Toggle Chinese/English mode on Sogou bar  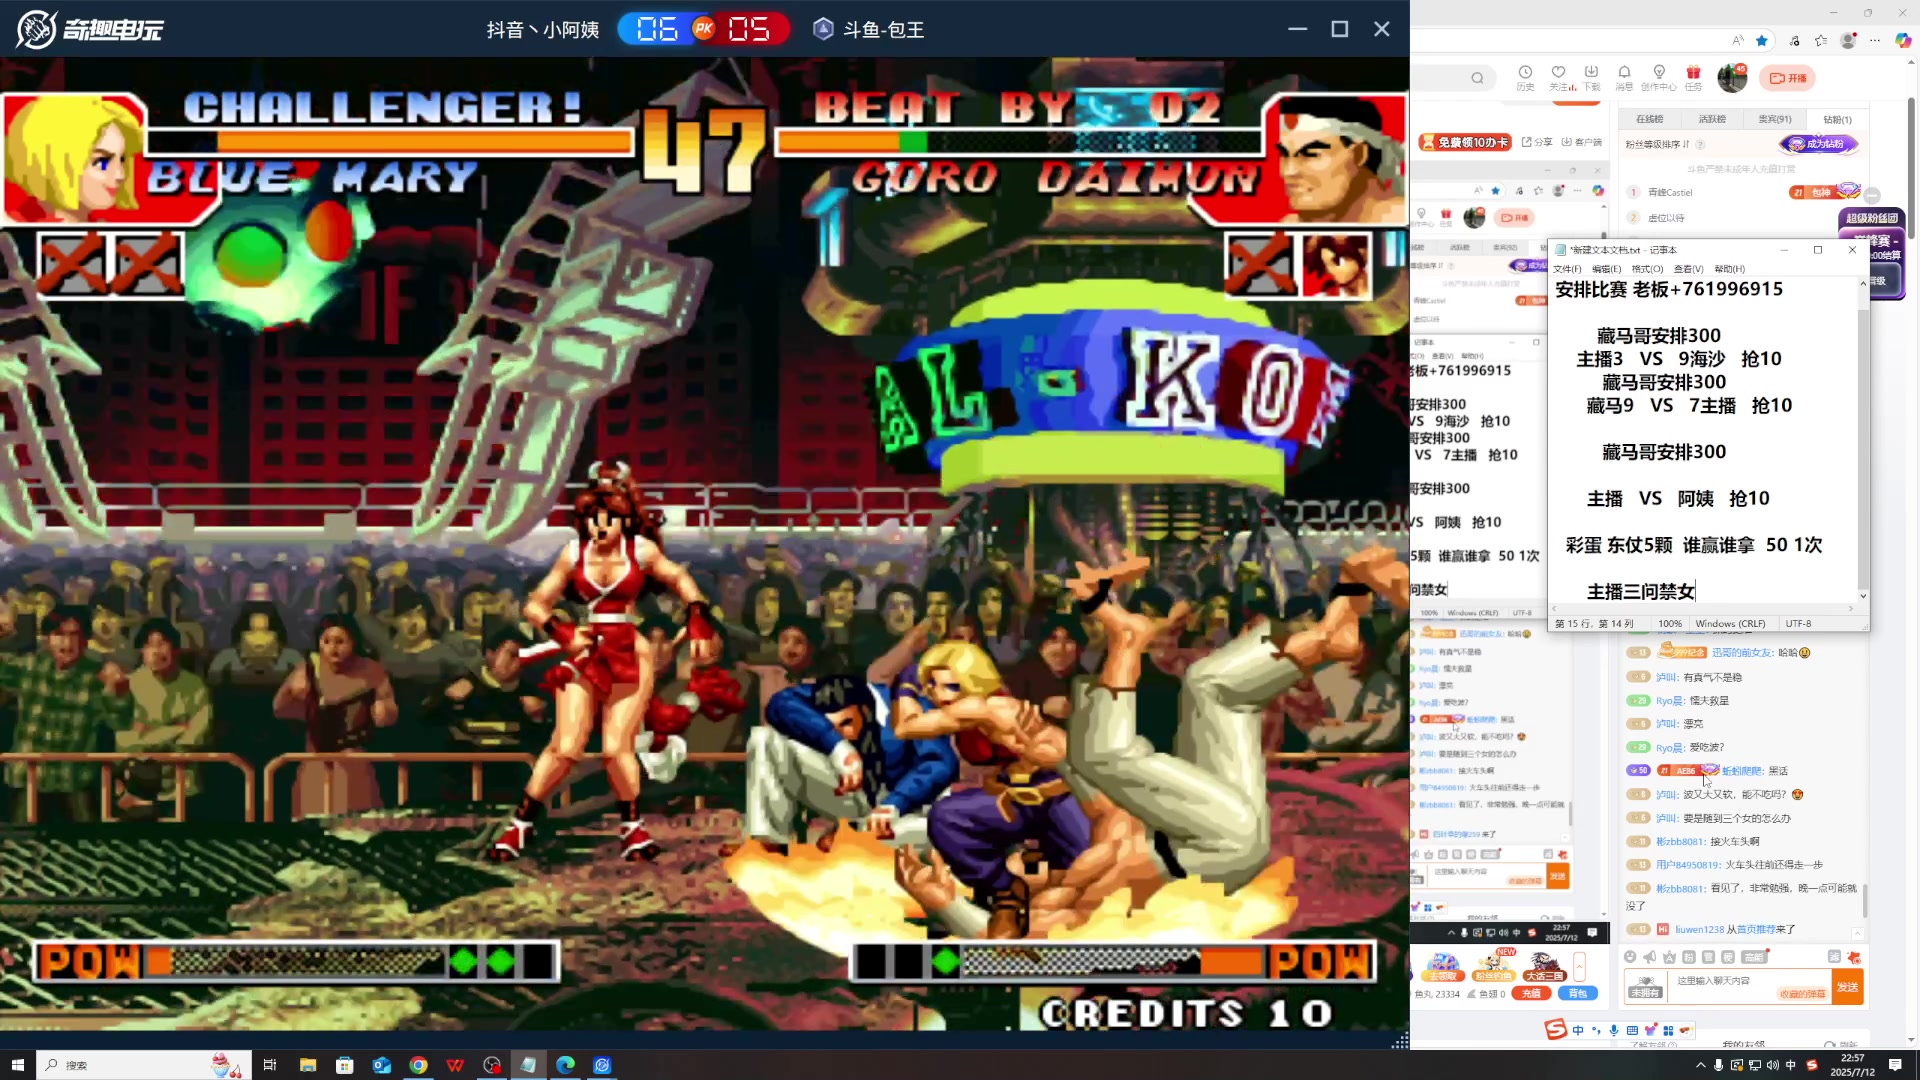pos(1578,1030)
